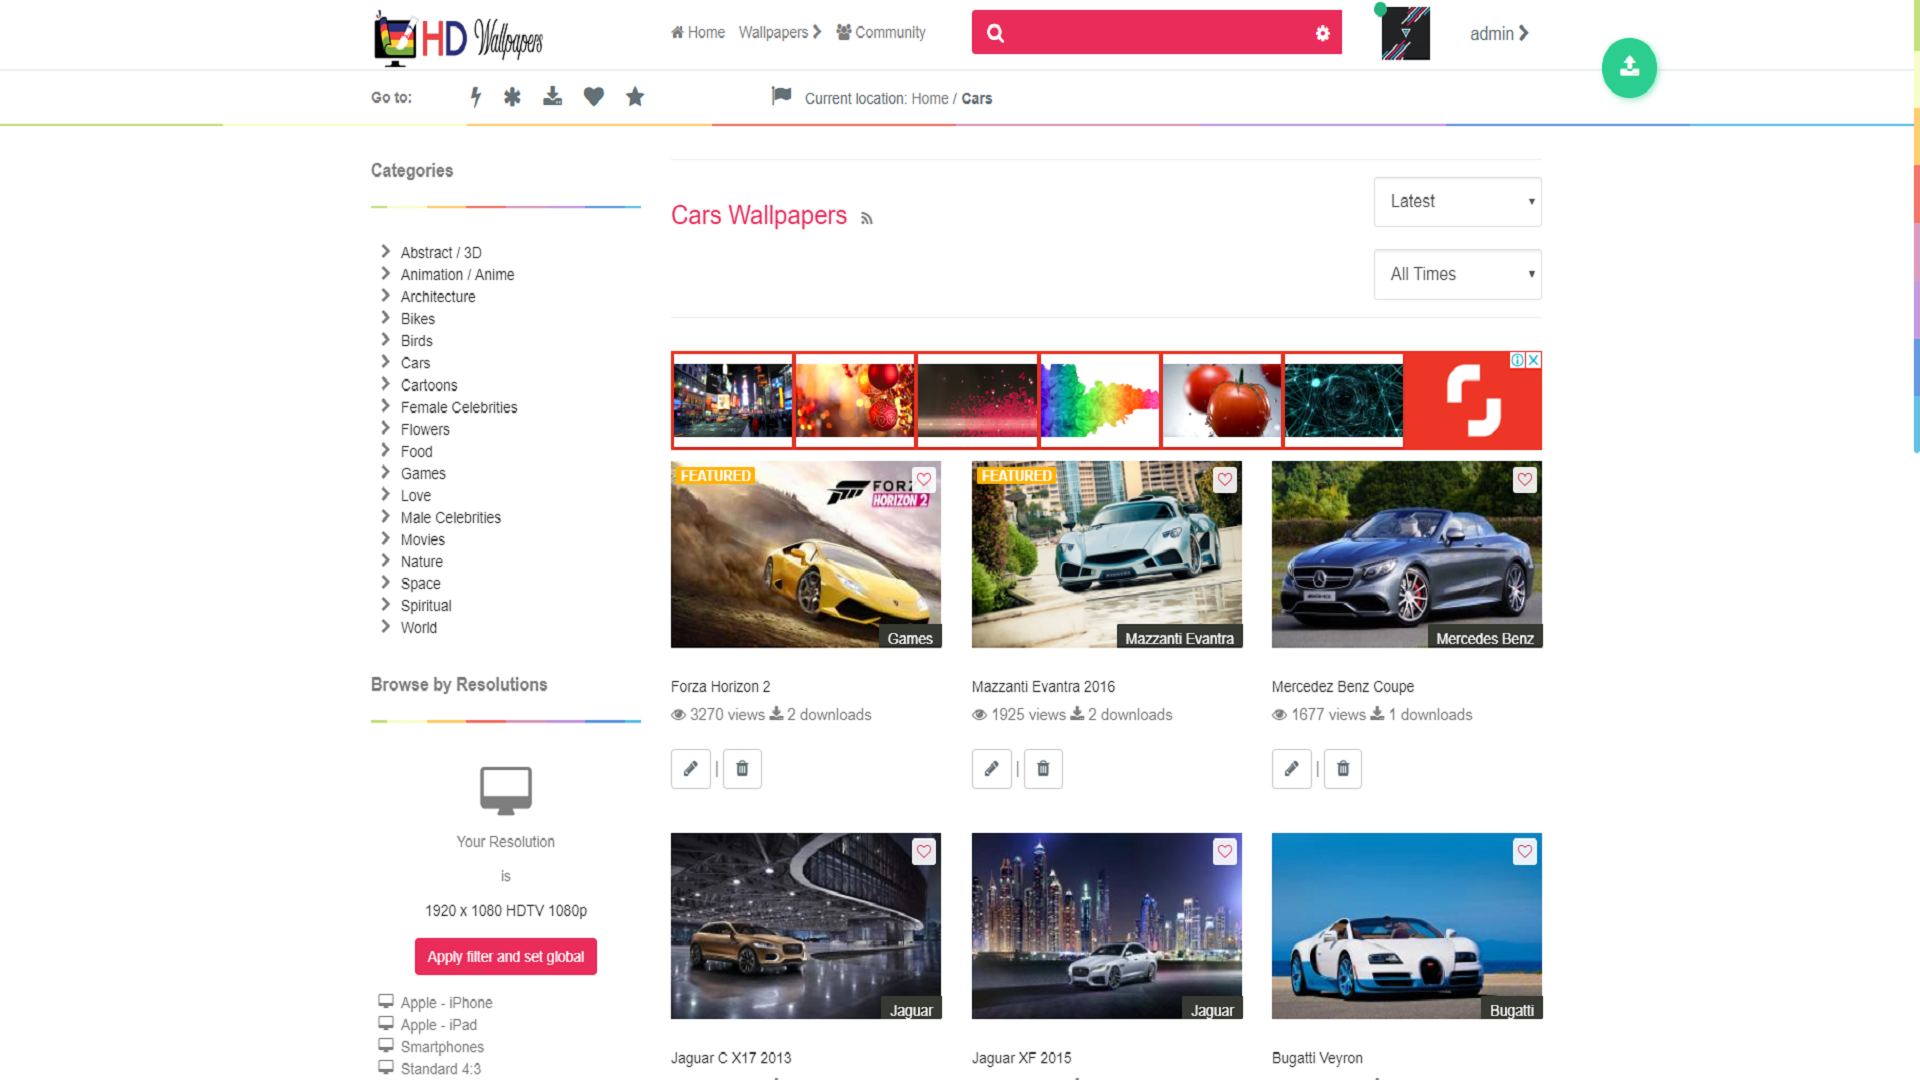Viewport: 1920px width, 1080px height.
Task: Open the Jaguar XF 2015 thumbnail
Action: [1106, 926]
